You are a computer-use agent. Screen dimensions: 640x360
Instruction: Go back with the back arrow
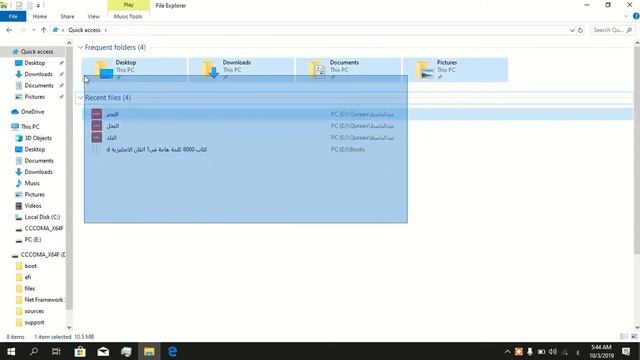pos(9,30)
